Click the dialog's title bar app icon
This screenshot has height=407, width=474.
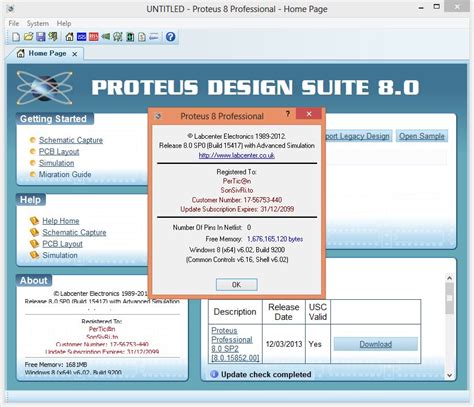[158, 116]
